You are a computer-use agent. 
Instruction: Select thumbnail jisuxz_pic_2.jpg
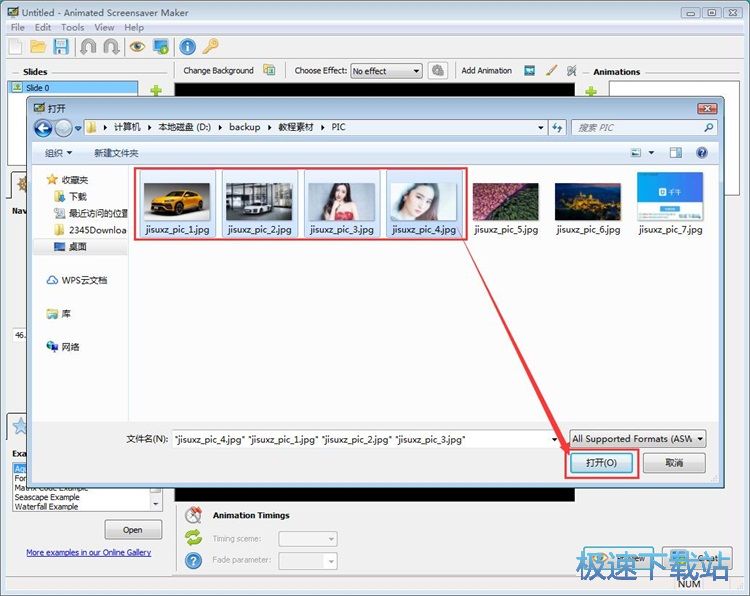(259, 203)
